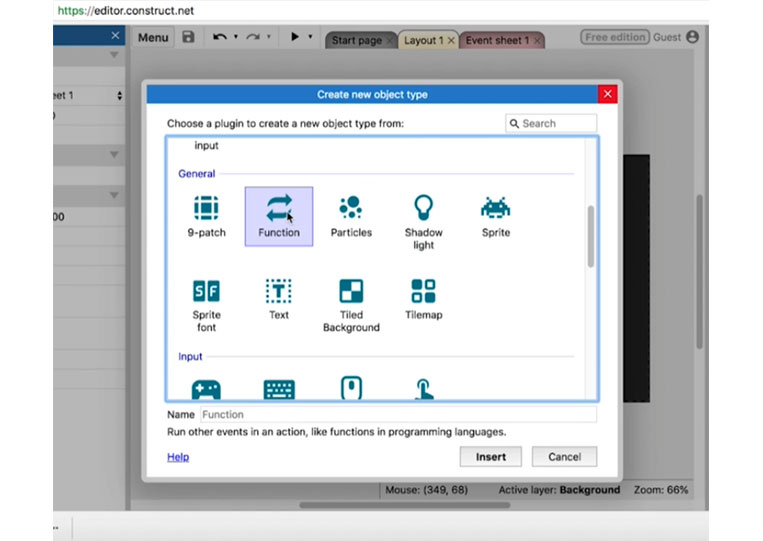Screen dimensions: 763x541
Task: Switch to the Start page tab
Action: pos(357,40)
